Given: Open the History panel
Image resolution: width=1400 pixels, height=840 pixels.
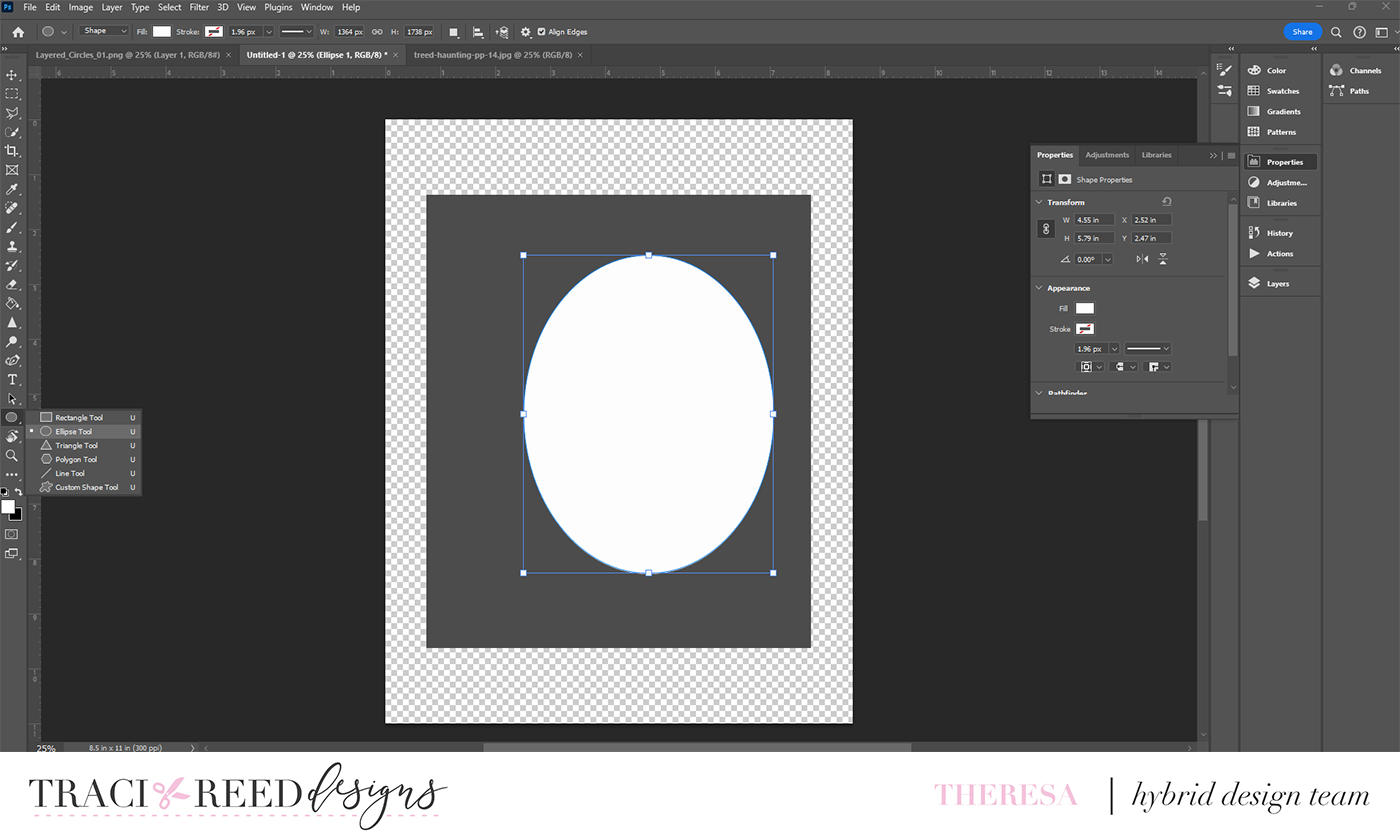Looking at the screenshot, I should pos(1279,232).
